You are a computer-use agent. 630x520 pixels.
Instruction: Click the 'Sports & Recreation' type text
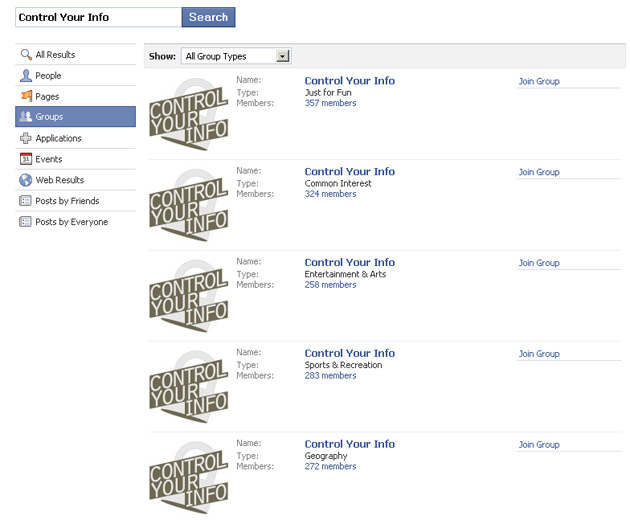click(x=343, y=365)
